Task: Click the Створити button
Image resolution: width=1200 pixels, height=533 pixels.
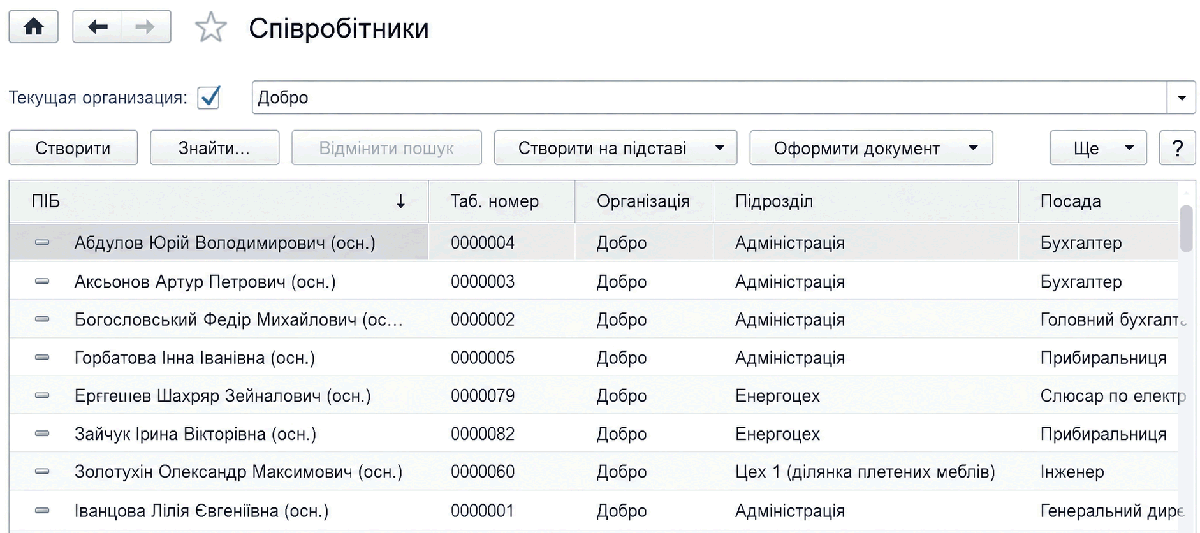Action: (x=73, y=148)
